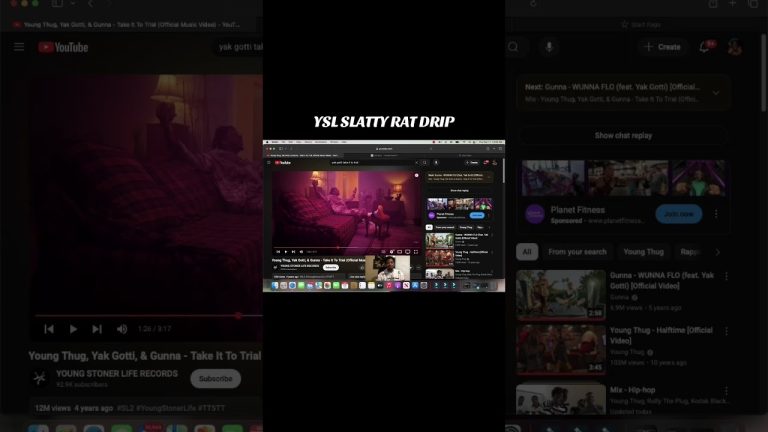Go to the YouTube home logo

tap(63, 47)
